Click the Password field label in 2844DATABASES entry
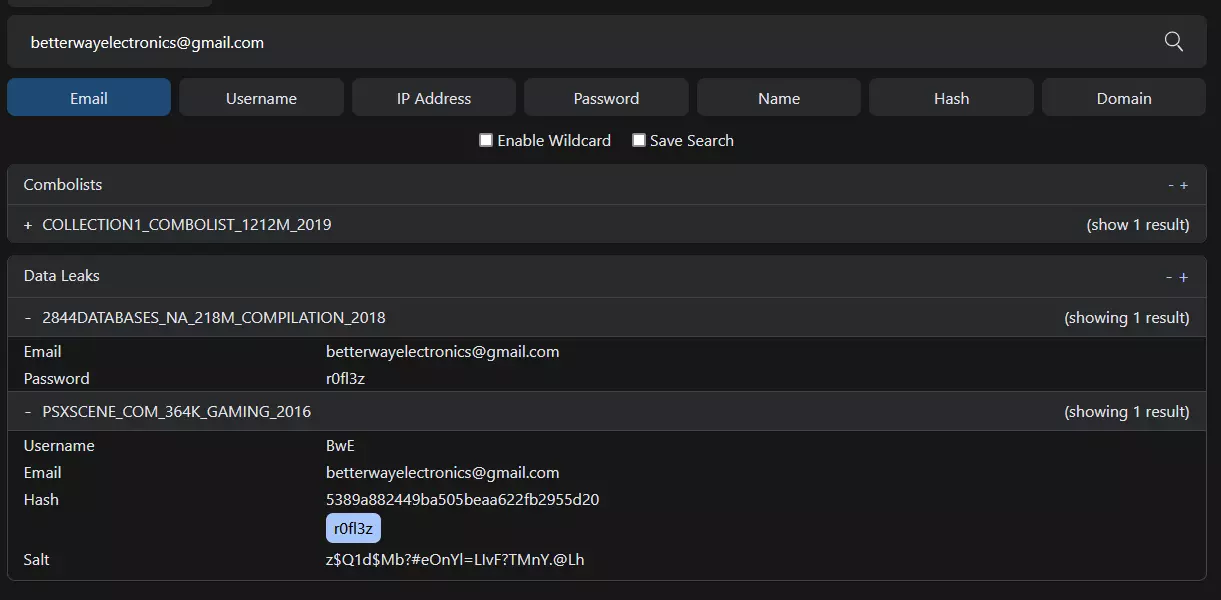The height and width of the screenshot is (600, 1221). (56, 378)
